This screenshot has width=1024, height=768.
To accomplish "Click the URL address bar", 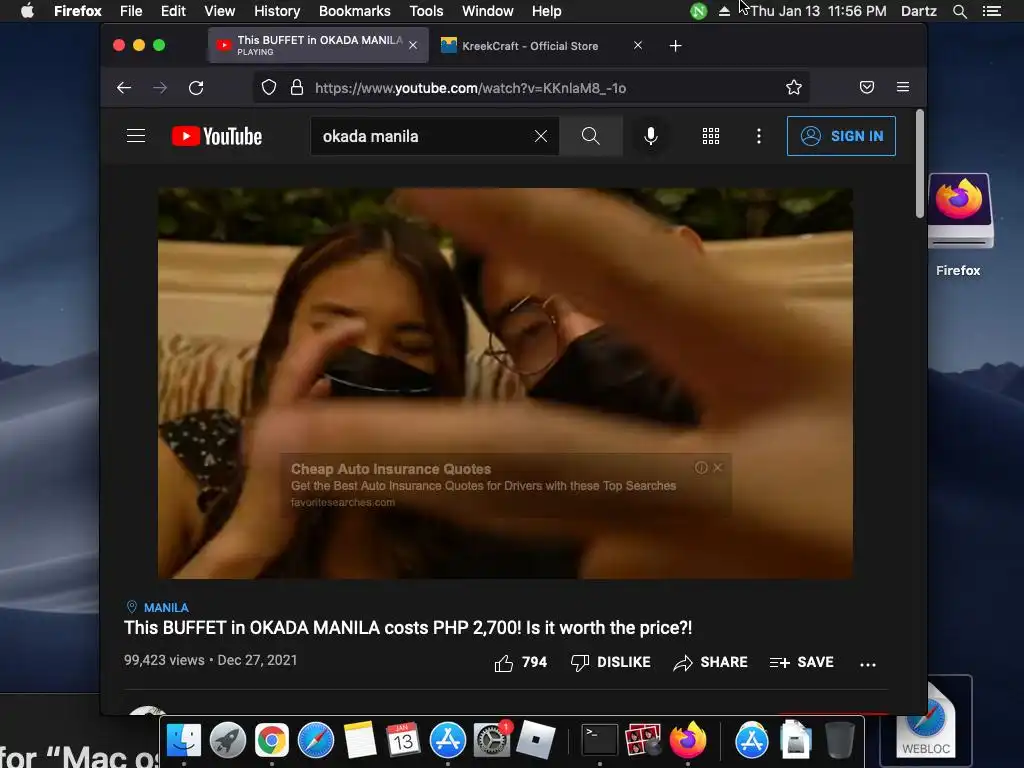I will click(x=530, y=88).
